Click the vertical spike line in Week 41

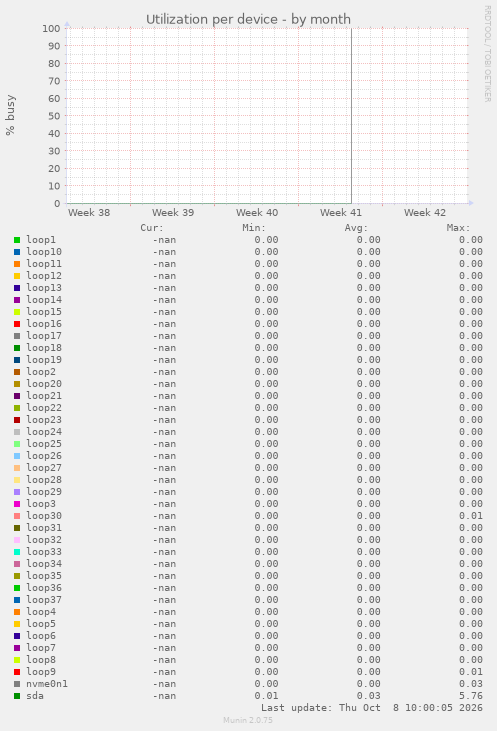(351, 116)
